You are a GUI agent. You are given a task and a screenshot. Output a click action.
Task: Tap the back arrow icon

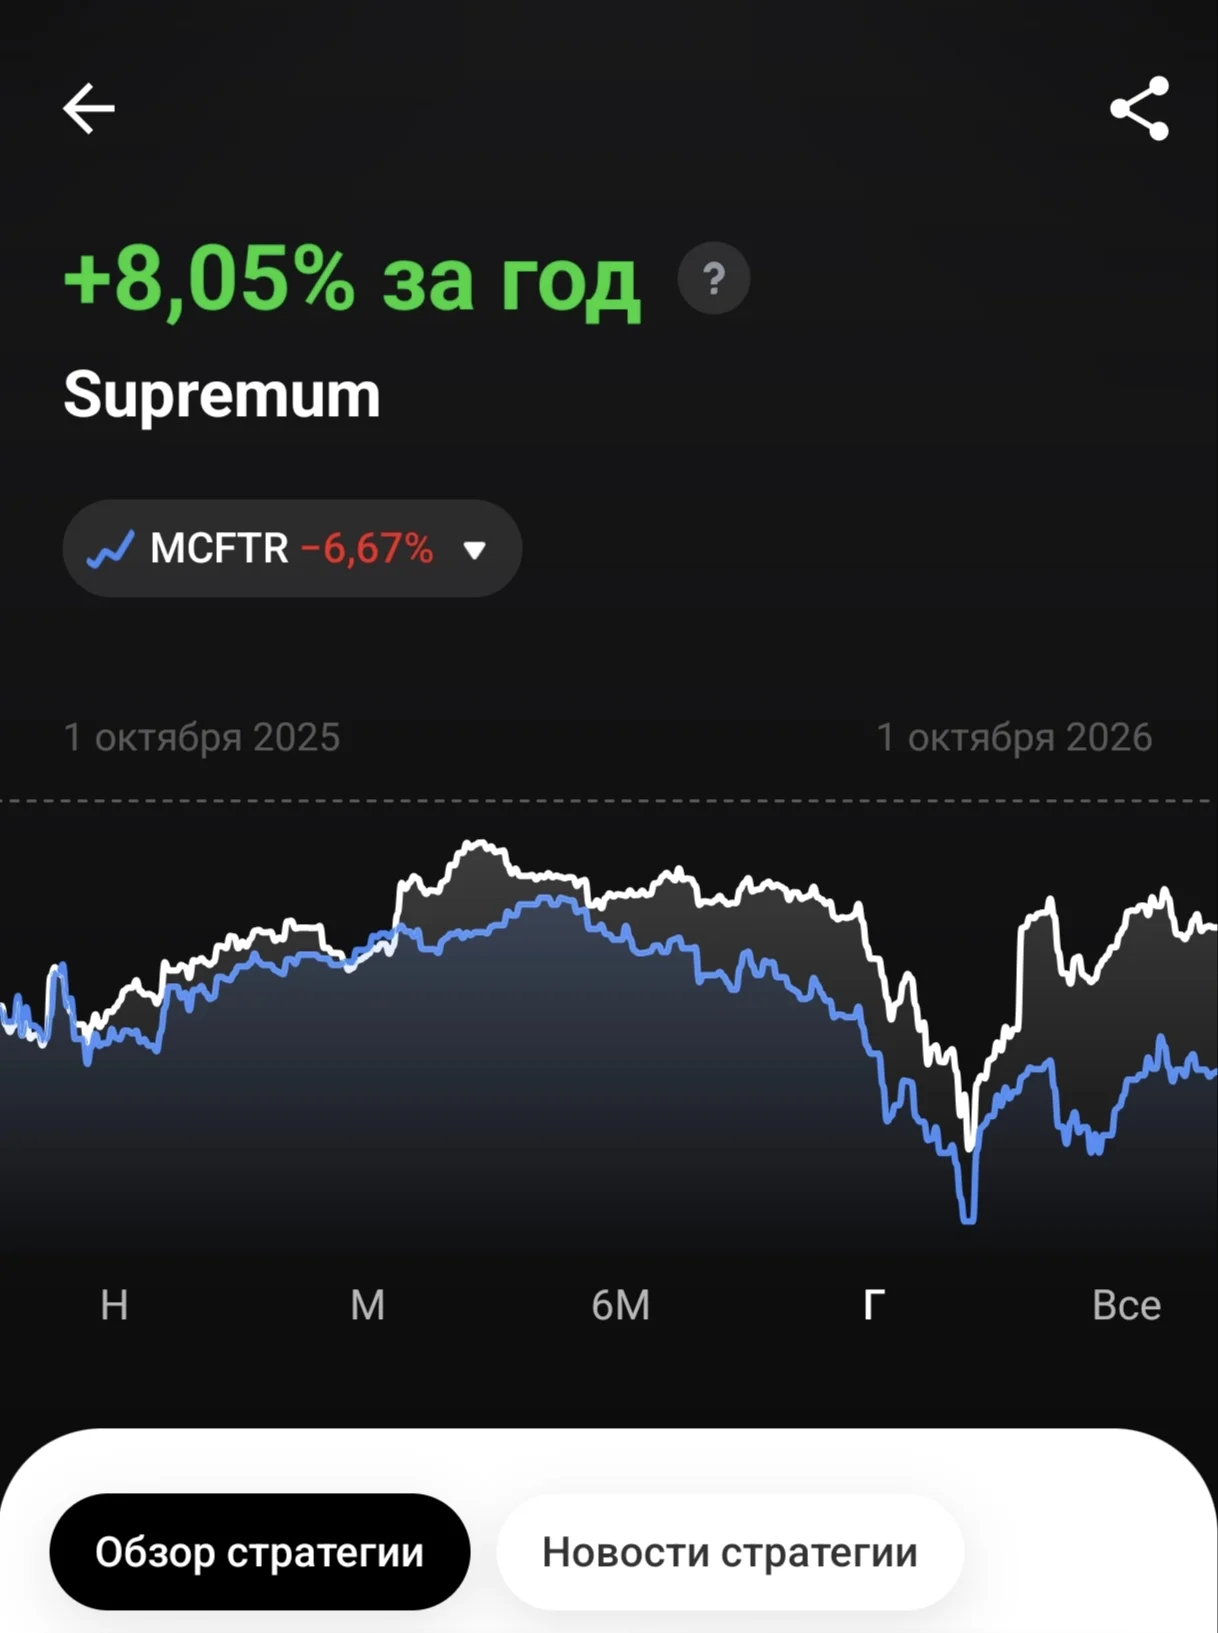pyautogui.click(x=89, y=108)
